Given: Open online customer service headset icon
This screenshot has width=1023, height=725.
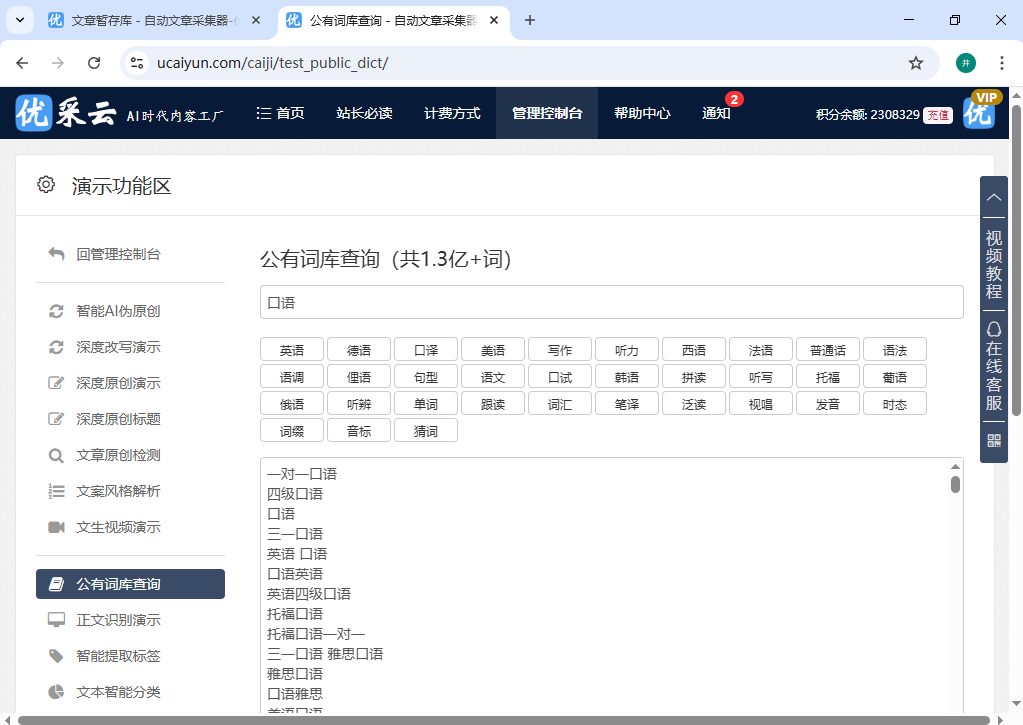Looking at the screenshot, I should [993, 329].
